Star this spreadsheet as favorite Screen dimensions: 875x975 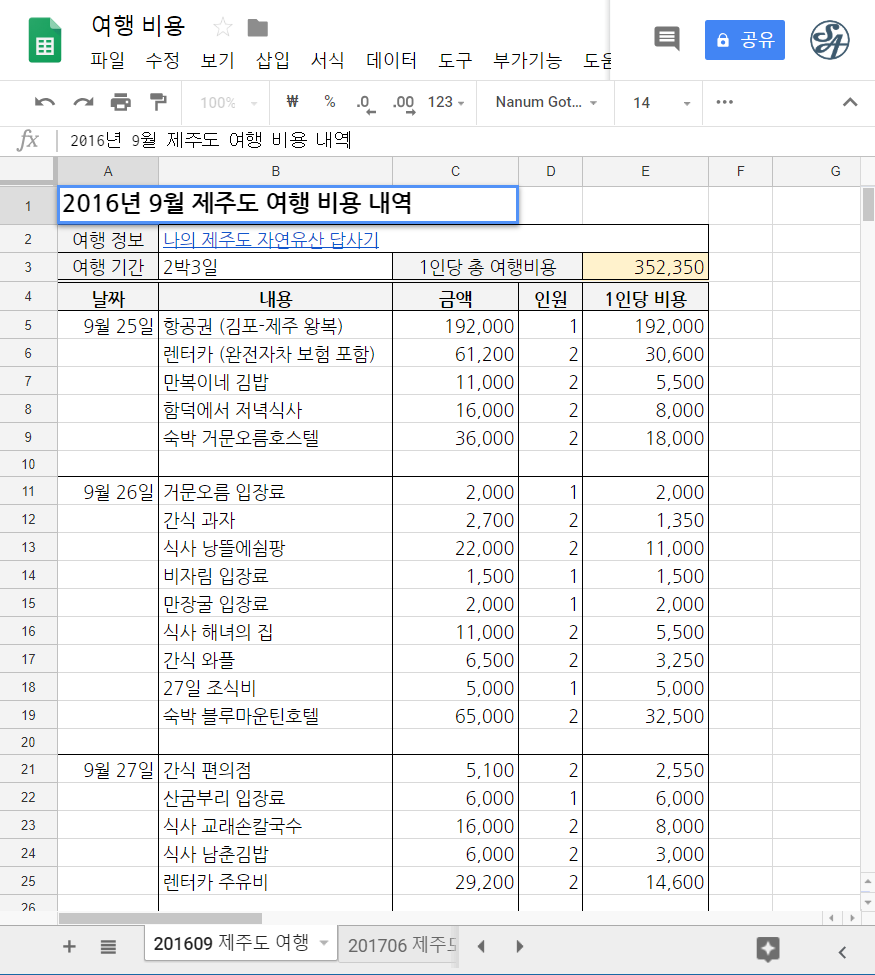click(x=223, y=27)
